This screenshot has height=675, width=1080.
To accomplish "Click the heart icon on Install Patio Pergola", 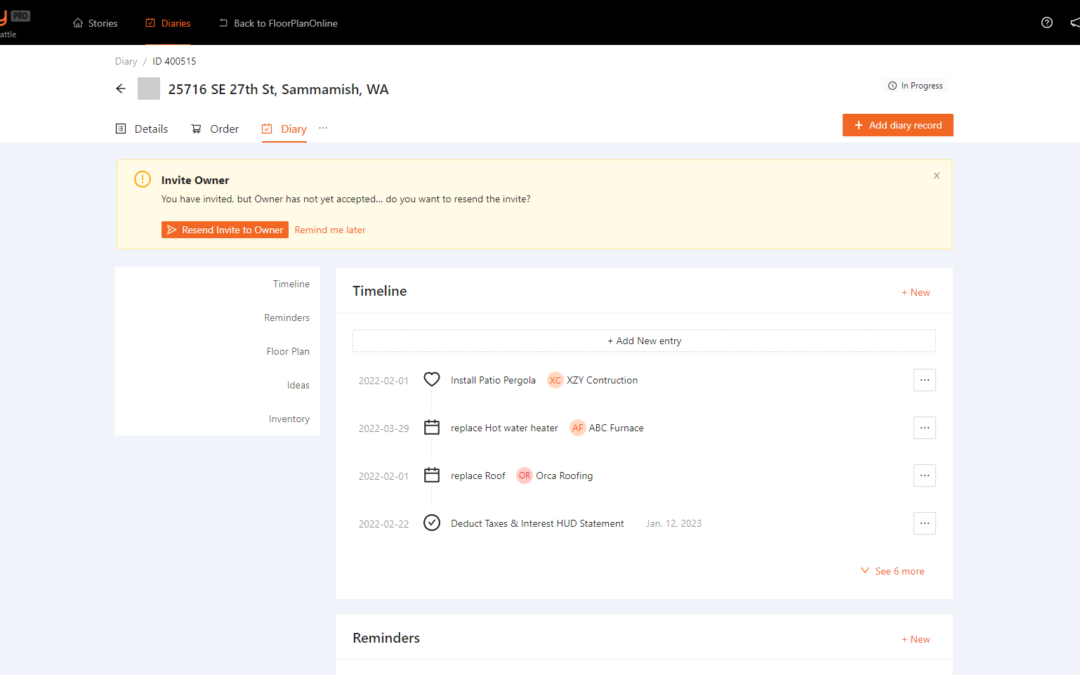I will pyautogui.click(x=431, y=379).
